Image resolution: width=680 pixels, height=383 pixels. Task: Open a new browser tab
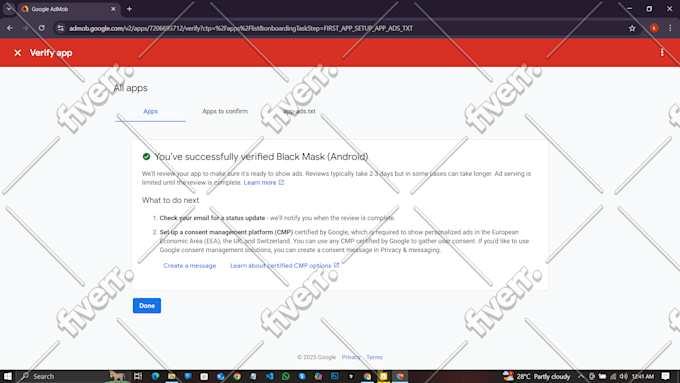(129, 9)
